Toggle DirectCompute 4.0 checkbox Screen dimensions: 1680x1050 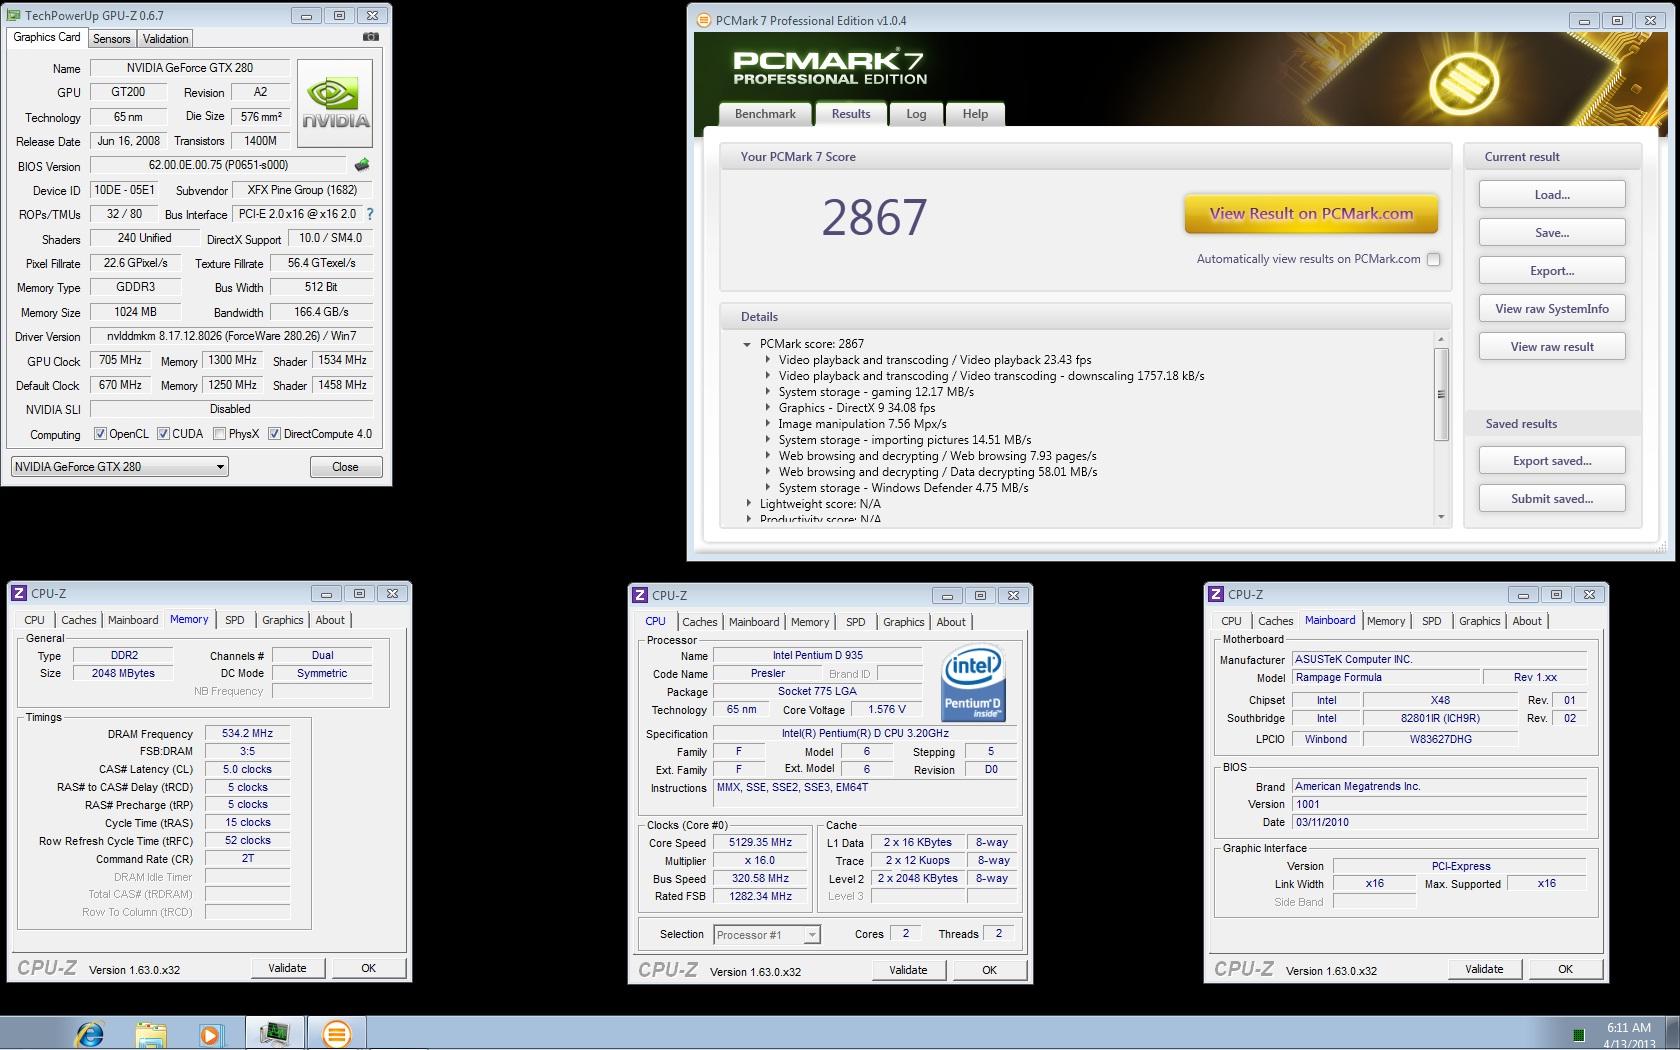[x=274, y=434]
